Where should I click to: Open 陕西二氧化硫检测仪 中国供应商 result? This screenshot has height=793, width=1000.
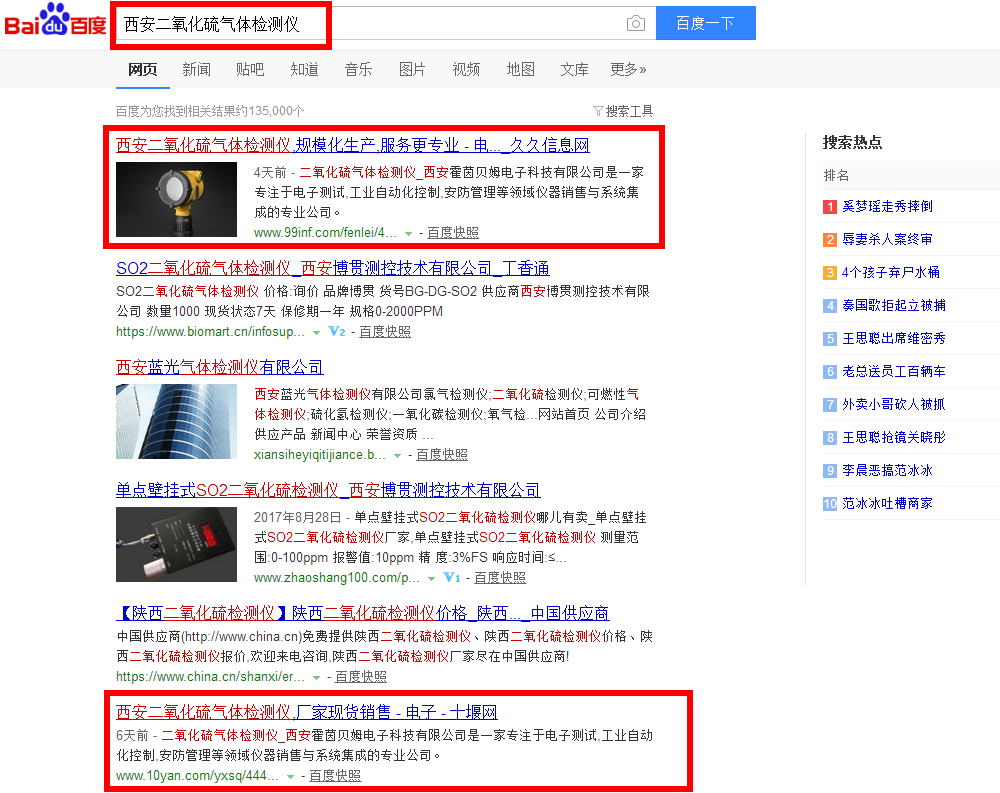[x=363, y=613]
